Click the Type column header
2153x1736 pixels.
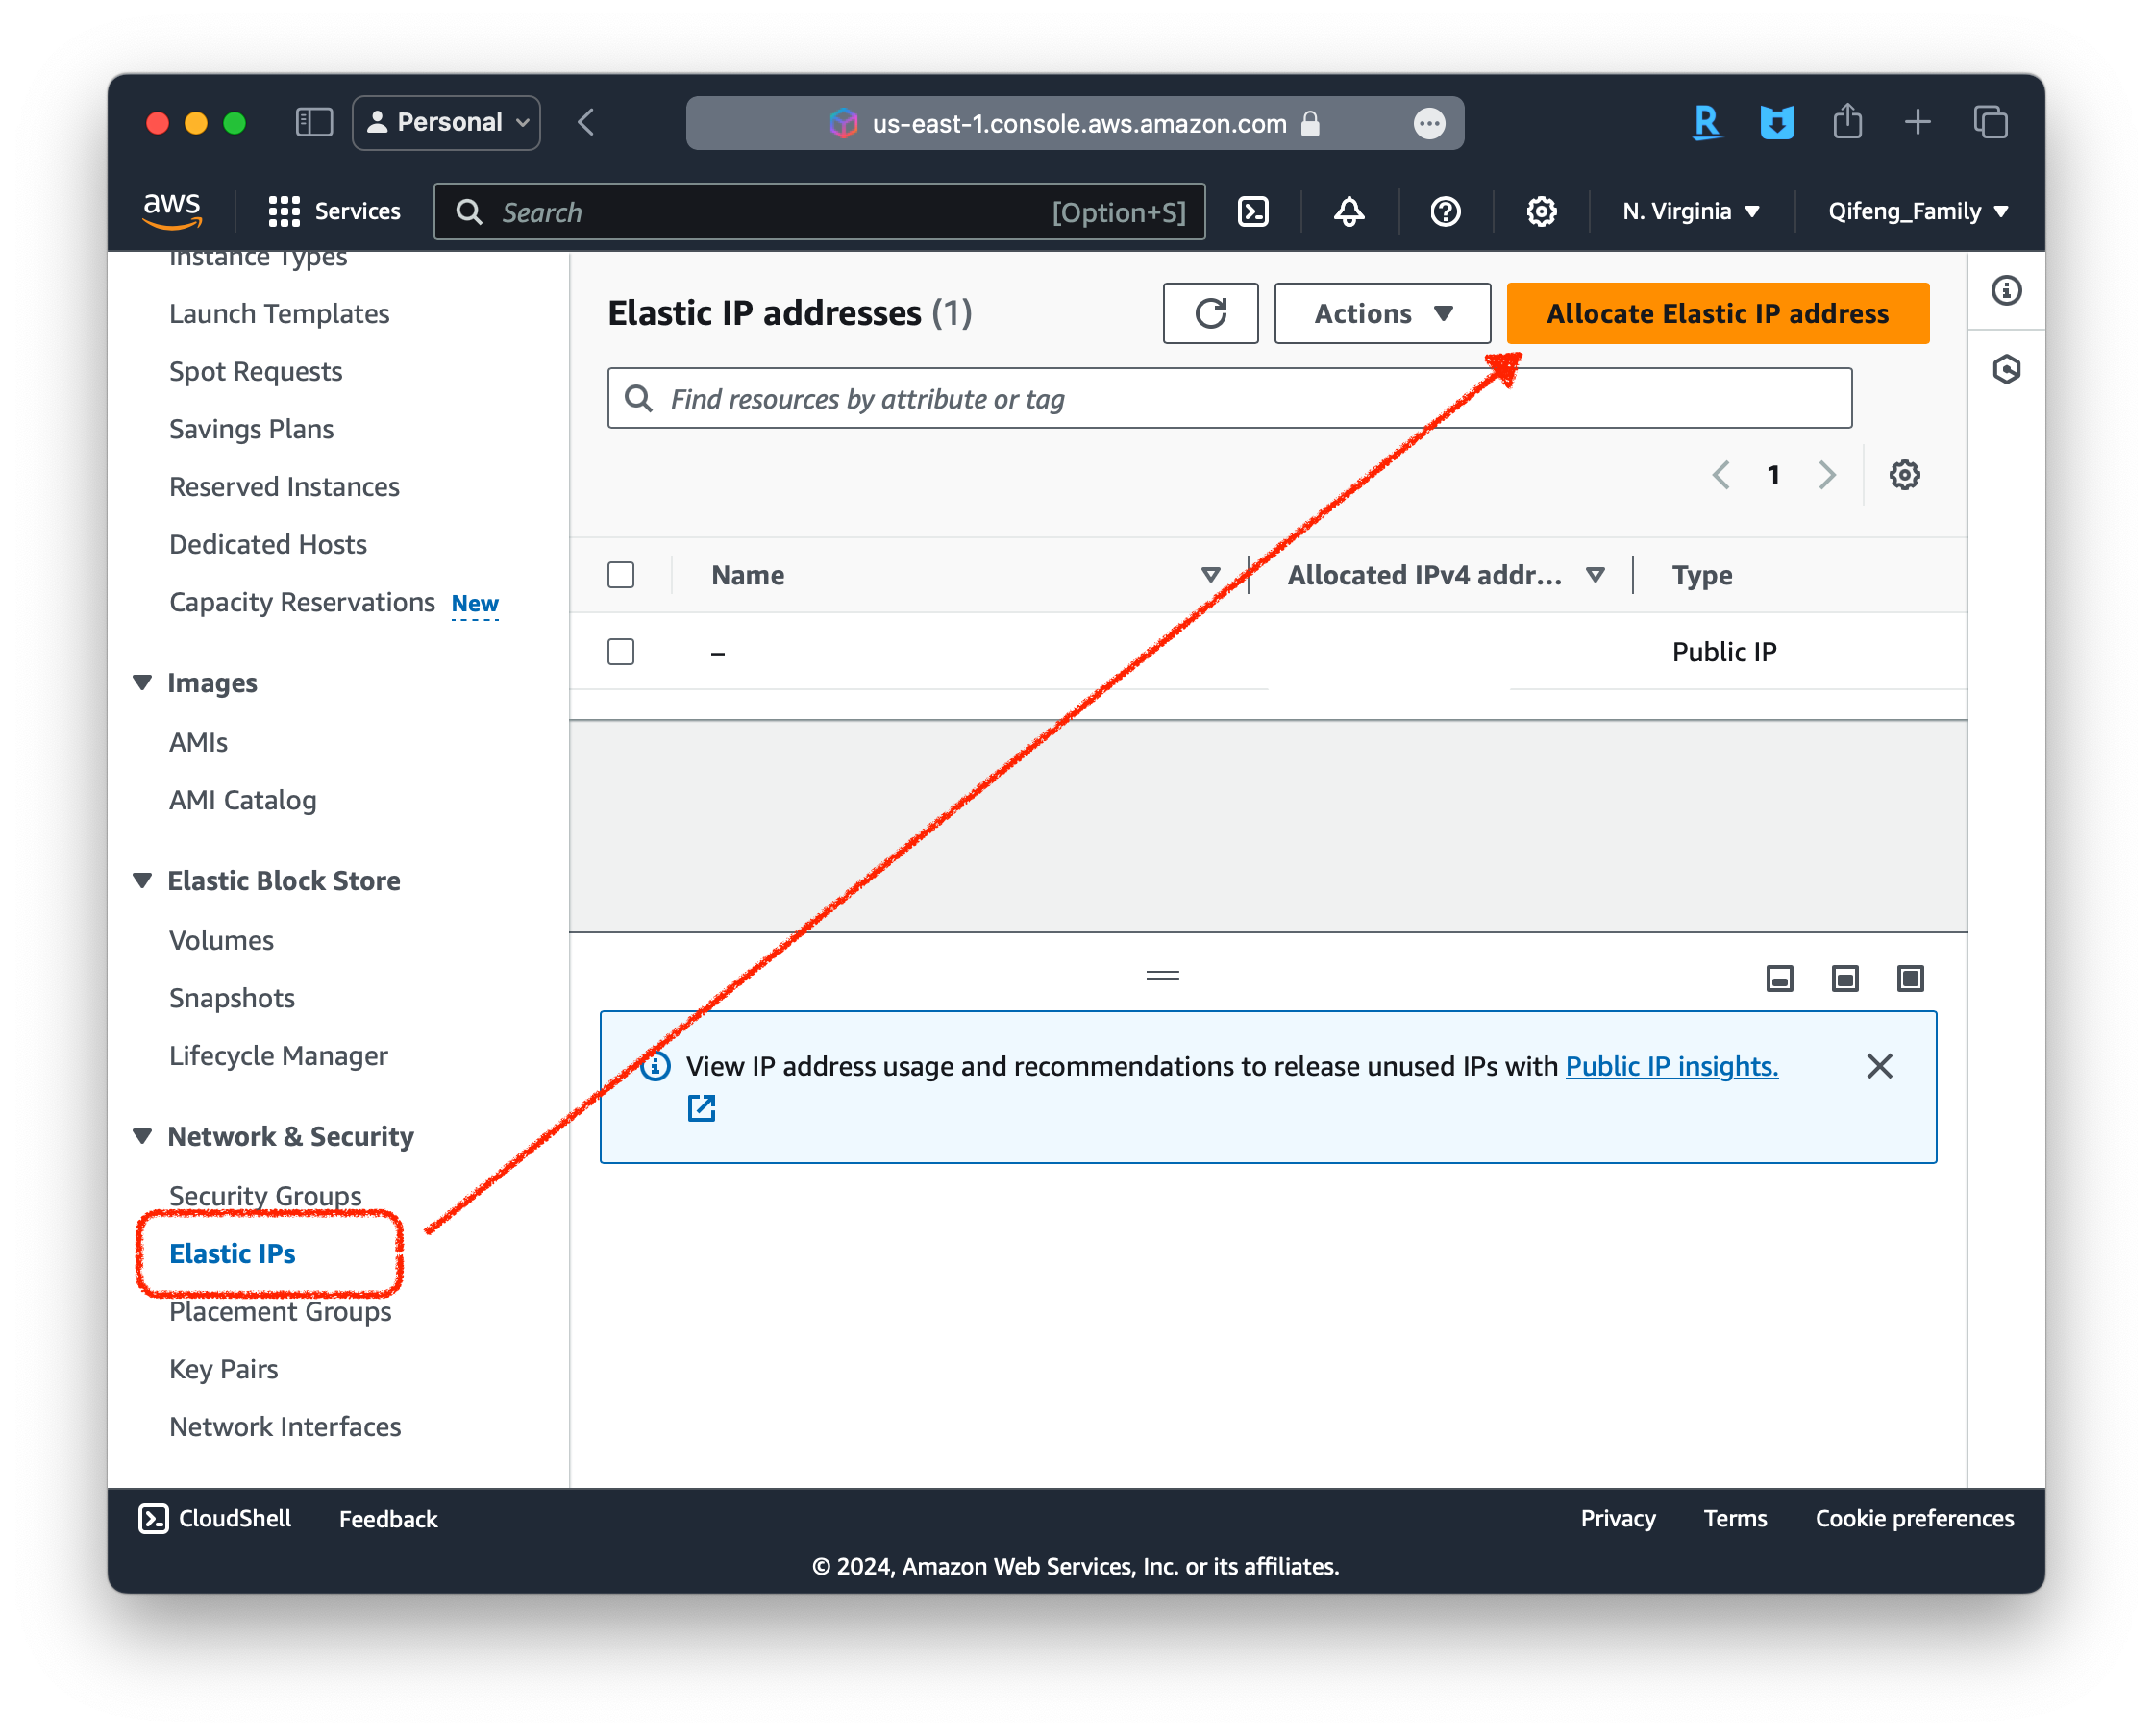1702,576
